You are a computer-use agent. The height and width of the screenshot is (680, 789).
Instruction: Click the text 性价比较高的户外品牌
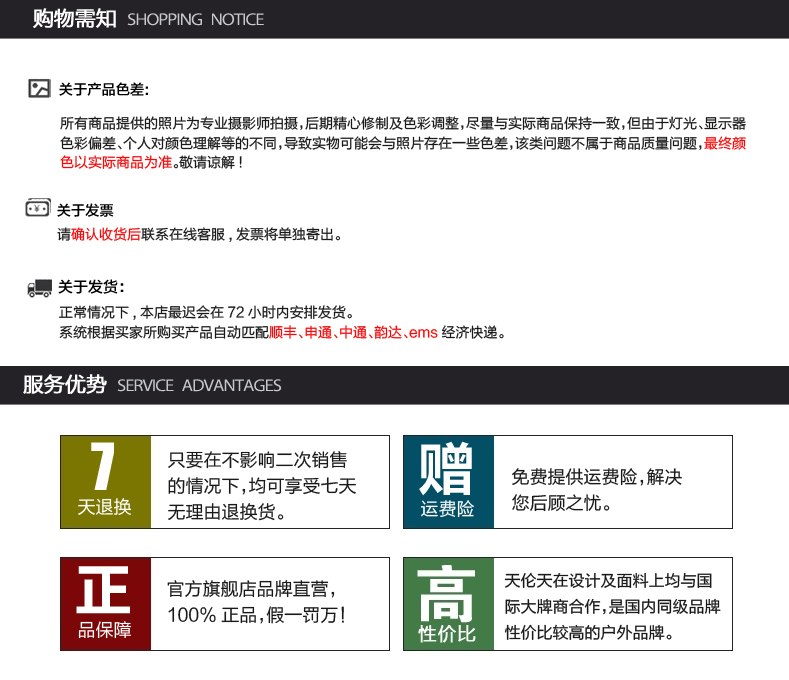click(x=589, y=633)
